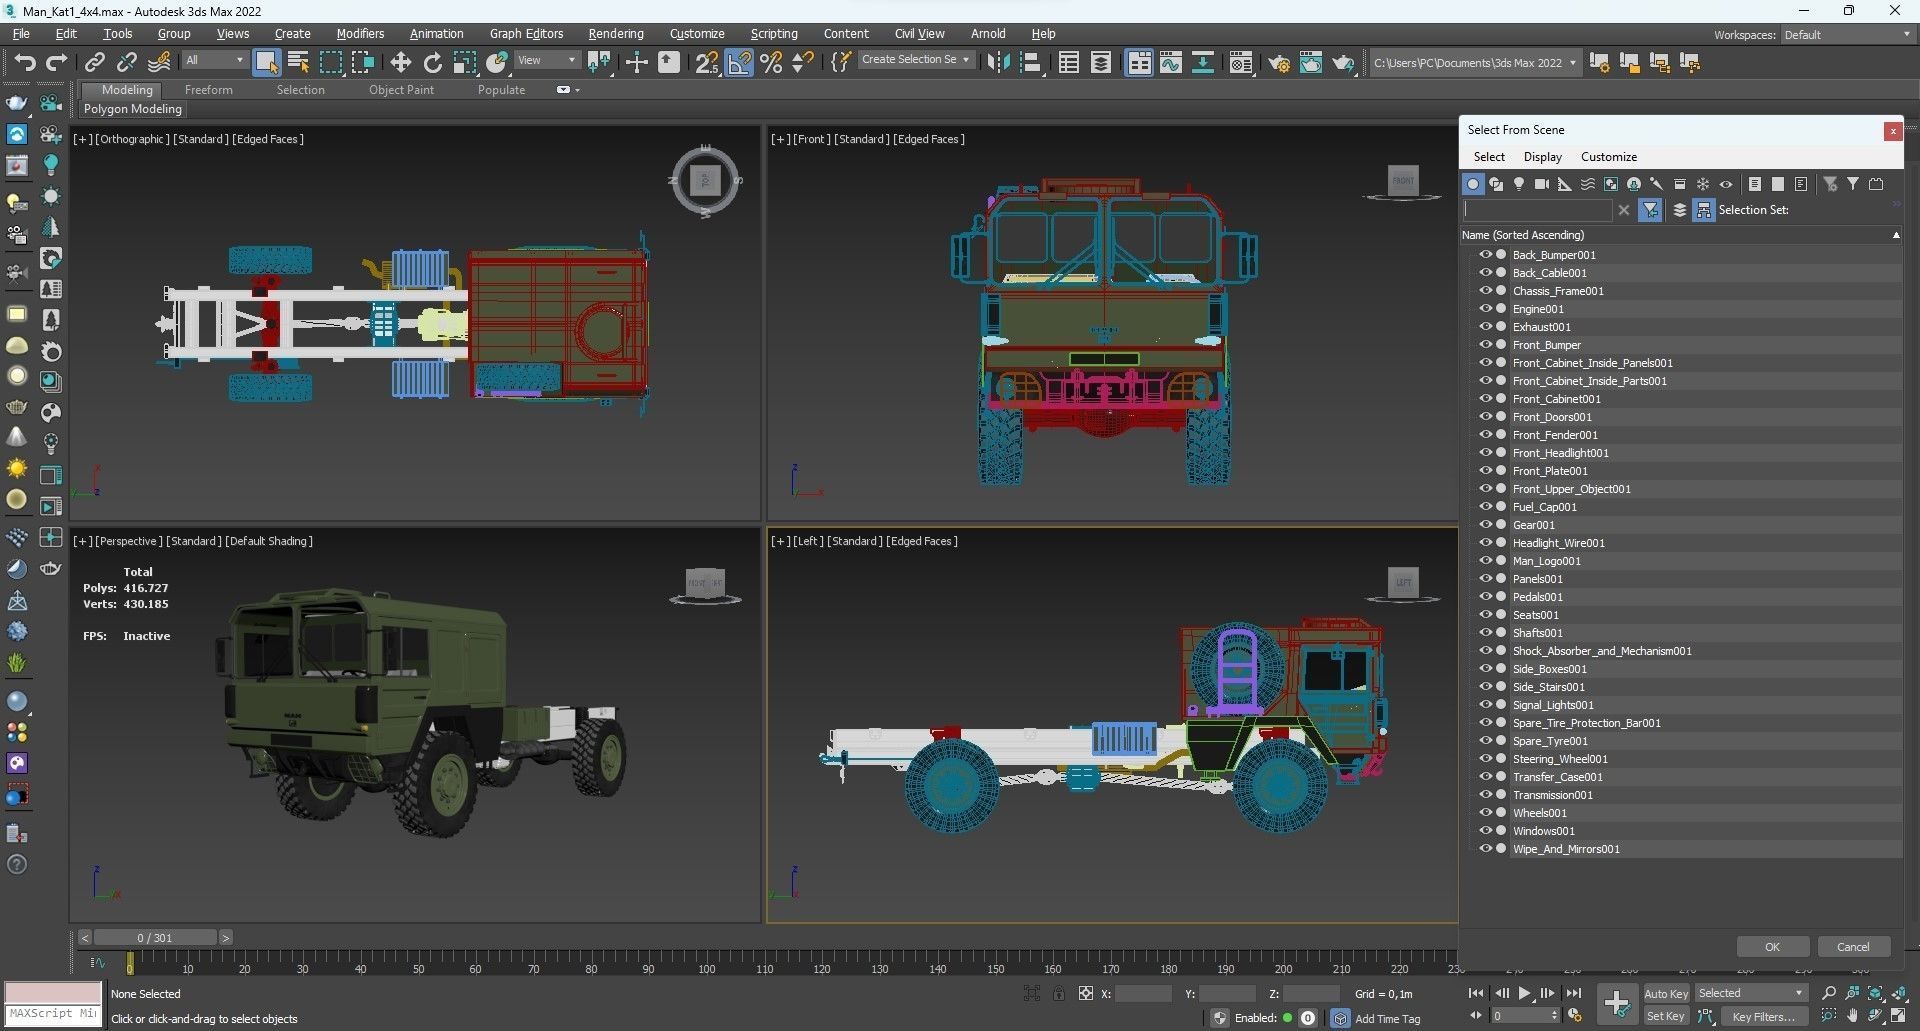Open the Material Editor icon
The image size is (1920, 1031).
[1241, 62]
